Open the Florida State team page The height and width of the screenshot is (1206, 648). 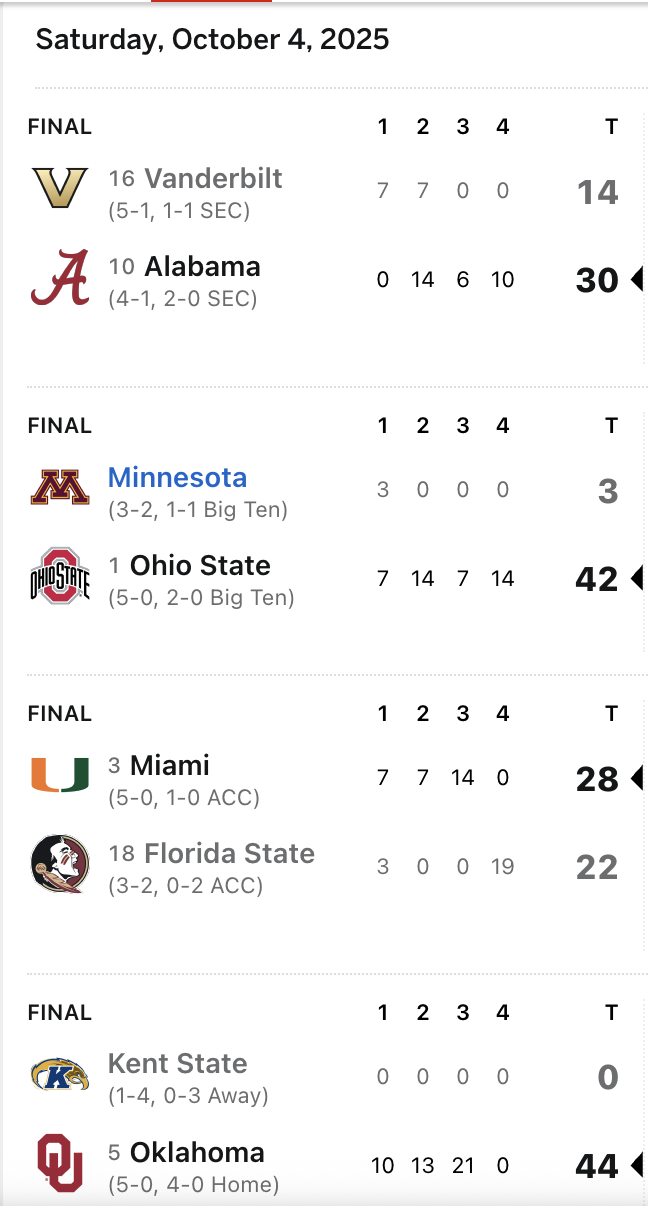click(229, 854)
